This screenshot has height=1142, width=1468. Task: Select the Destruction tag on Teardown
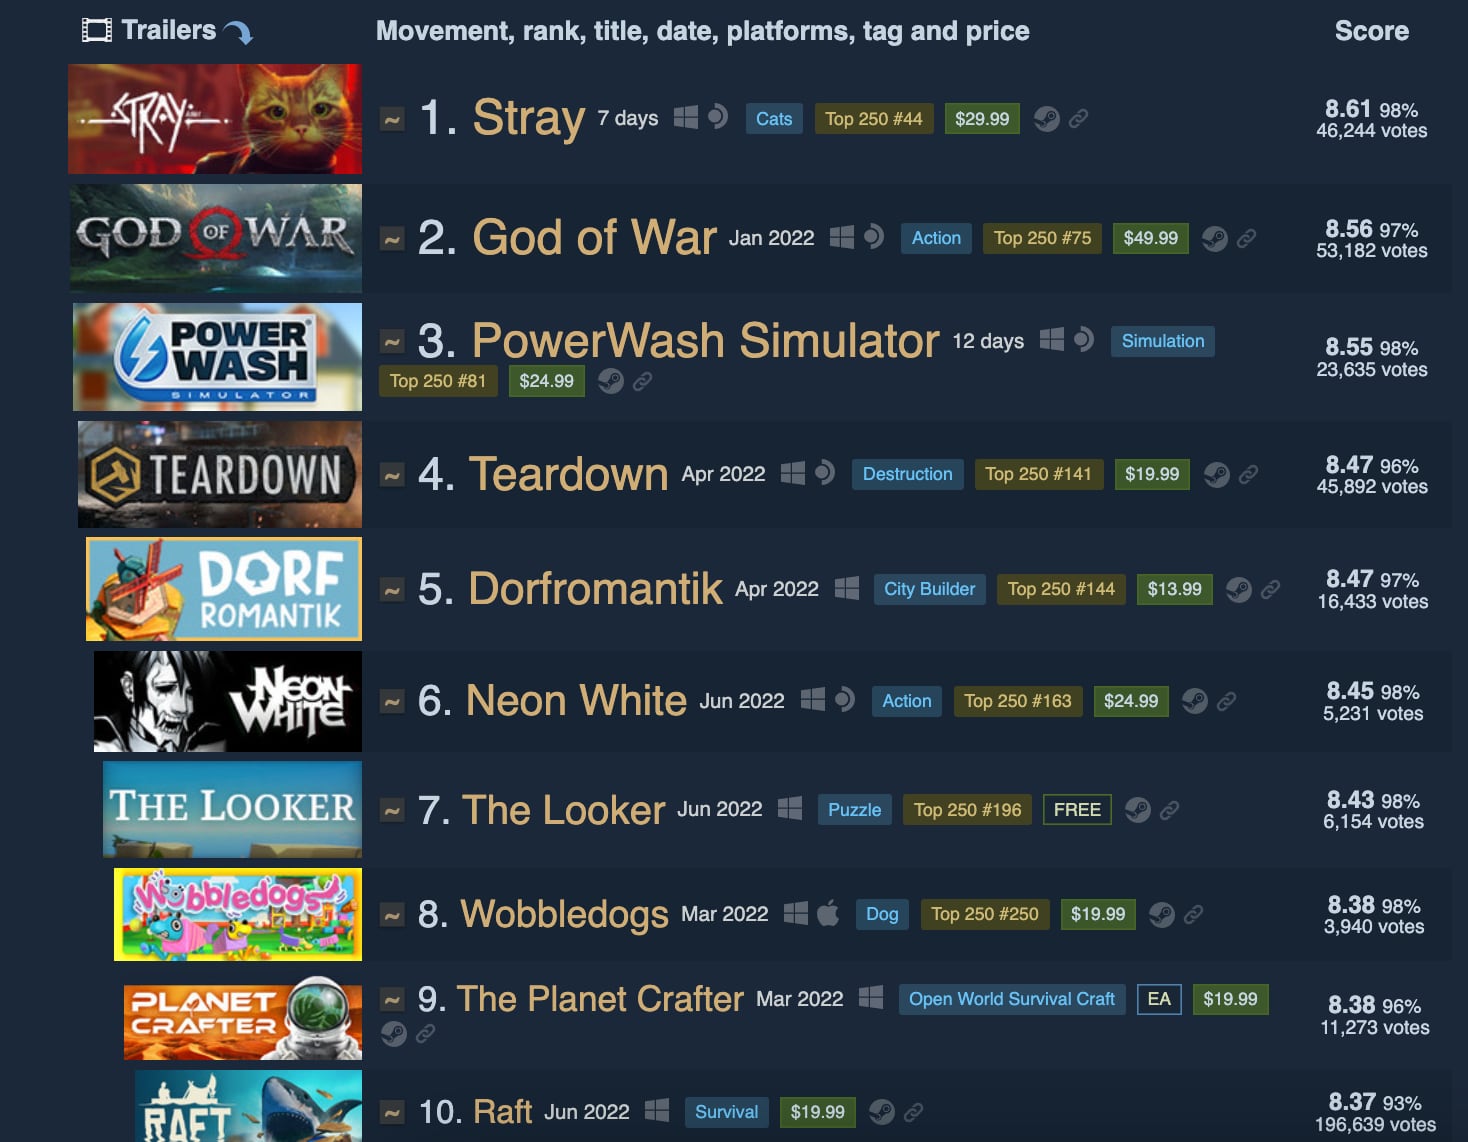click(907, 474)
